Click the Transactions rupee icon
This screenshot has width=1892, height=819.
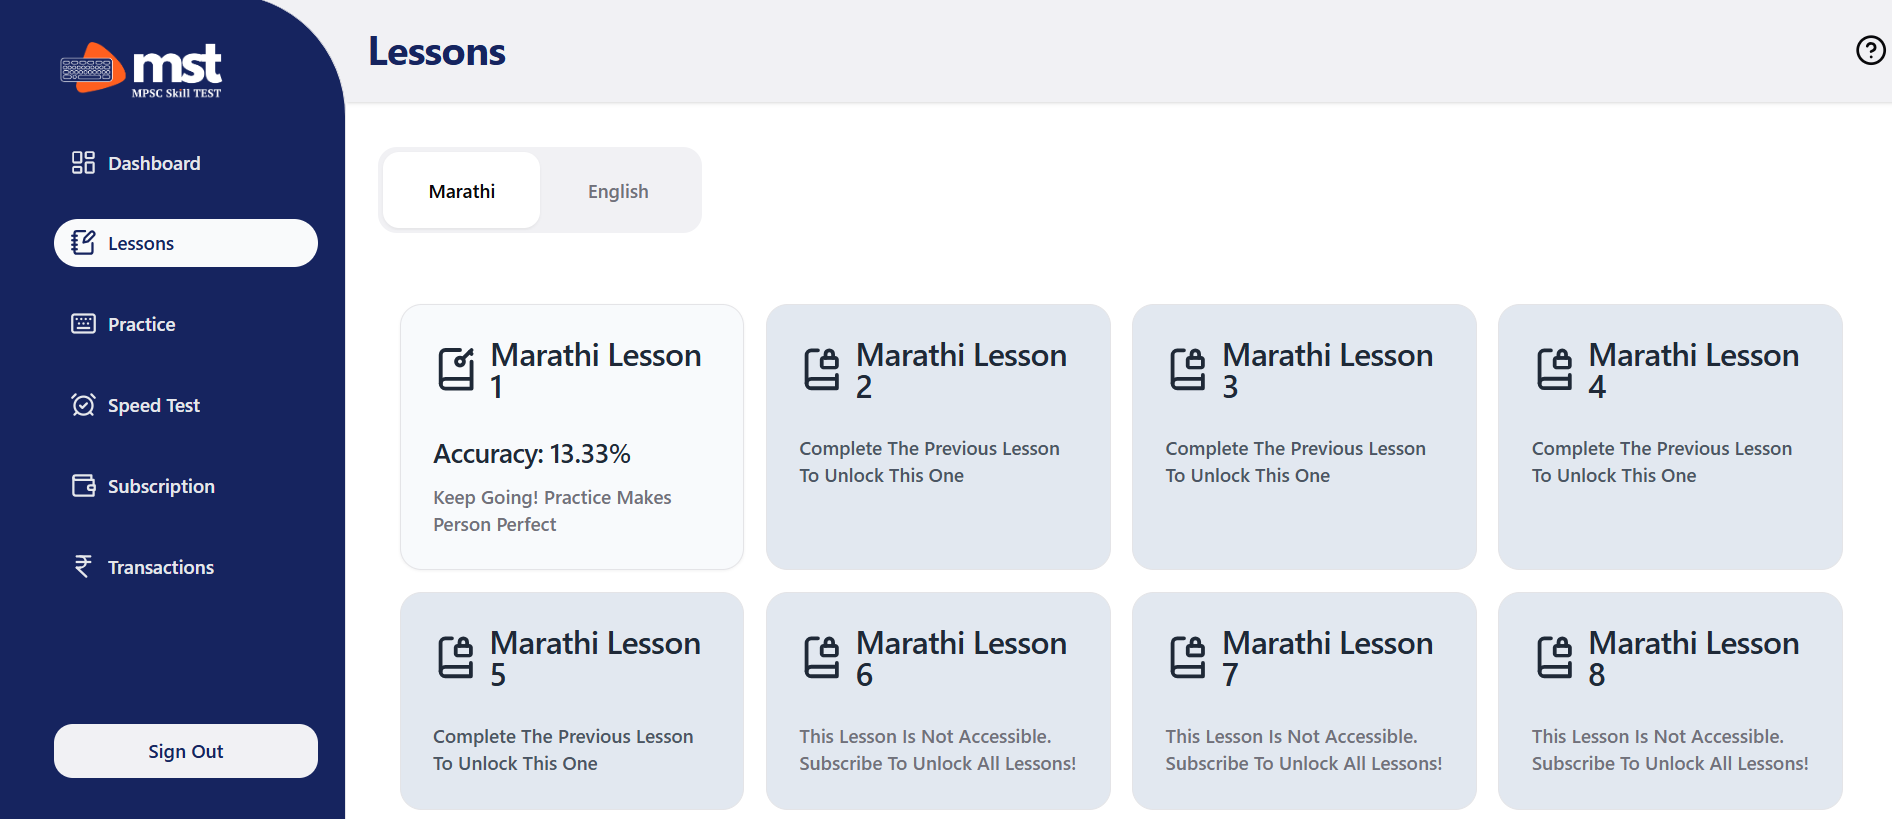83,567
